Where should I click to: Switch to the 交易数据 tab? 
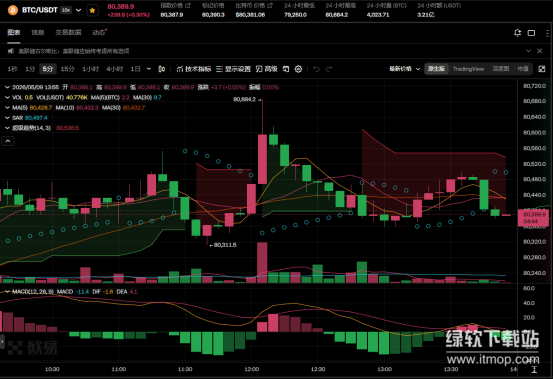[68, 32]
